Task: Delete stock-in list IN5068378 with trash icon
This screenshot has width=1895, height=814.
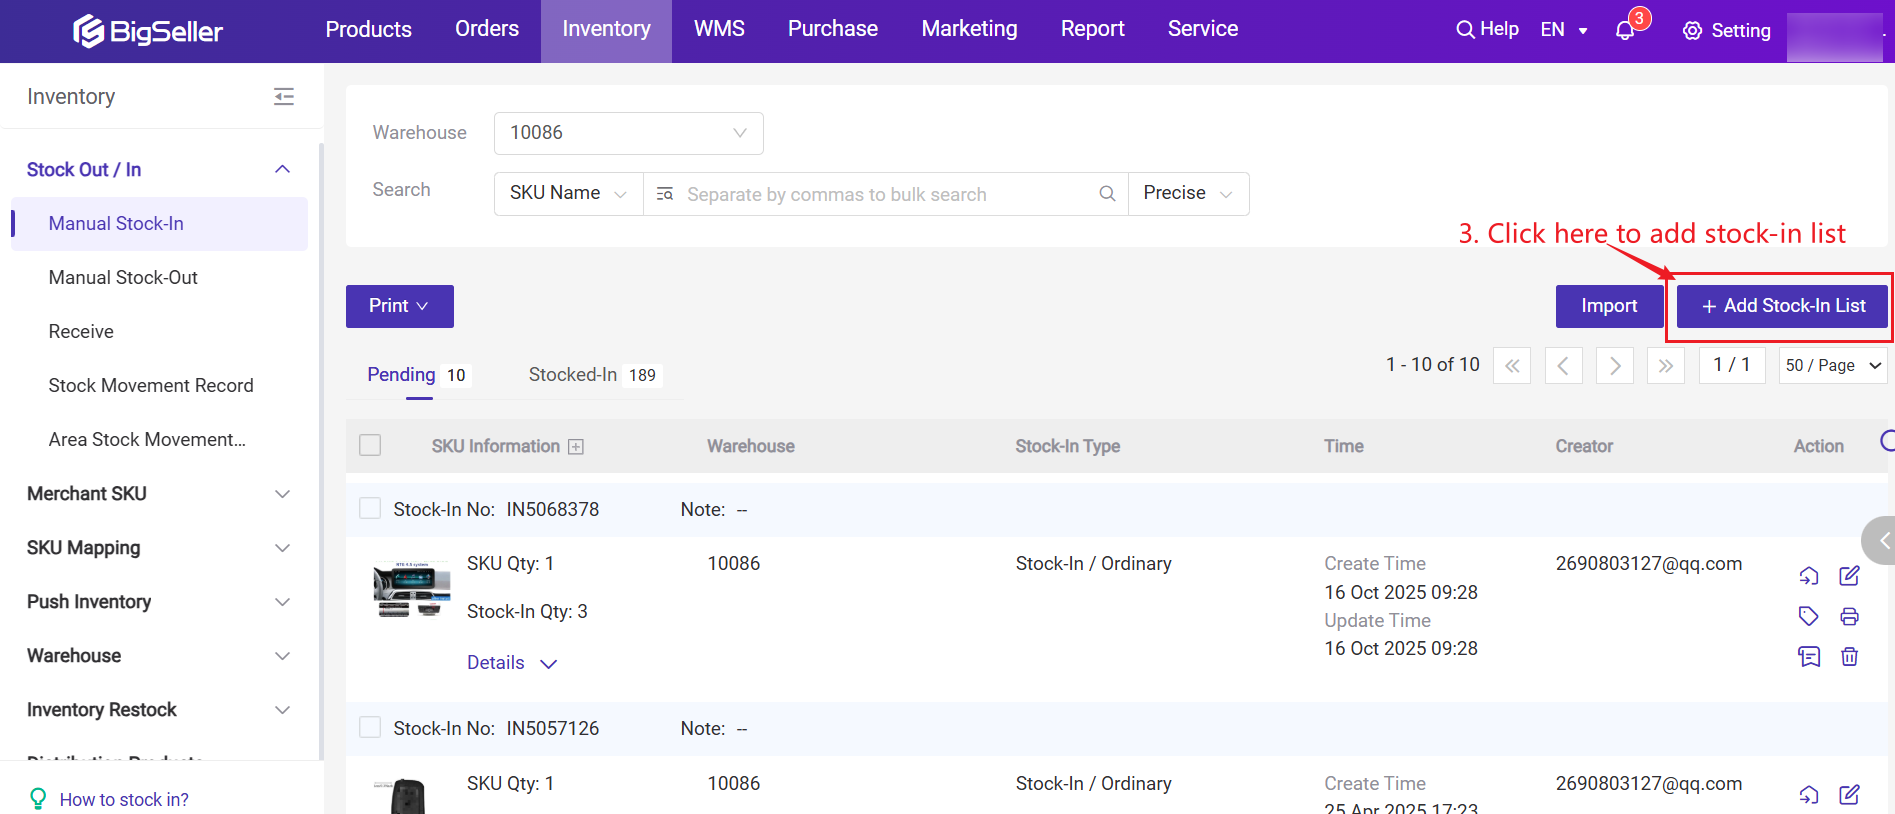Action: [1849, 657]
